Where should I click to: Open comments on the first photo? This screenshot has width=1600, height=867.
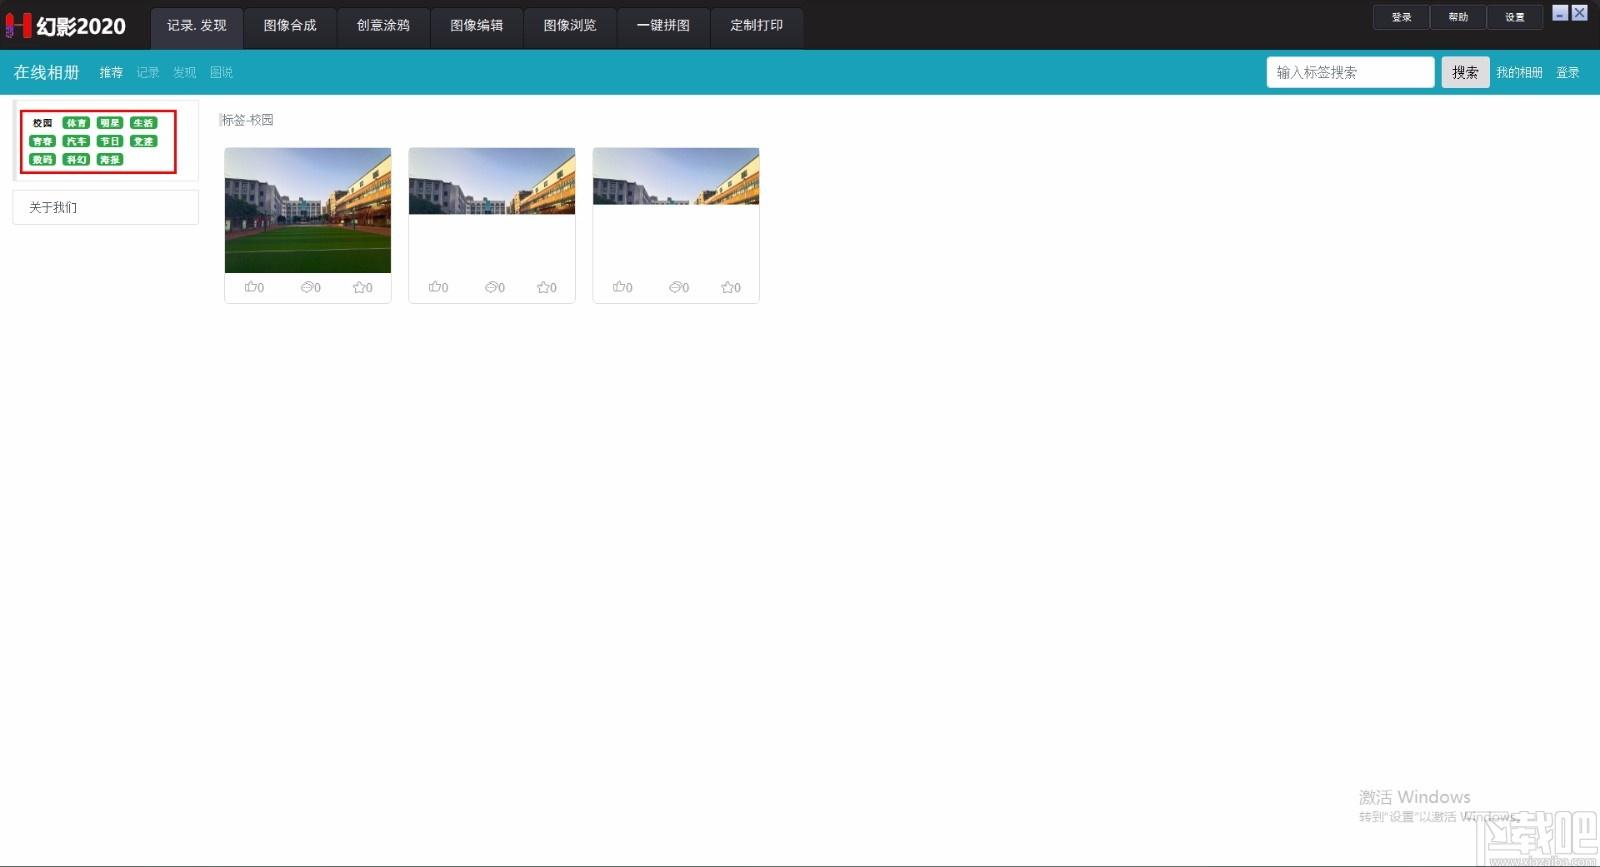tap(310, 288)
